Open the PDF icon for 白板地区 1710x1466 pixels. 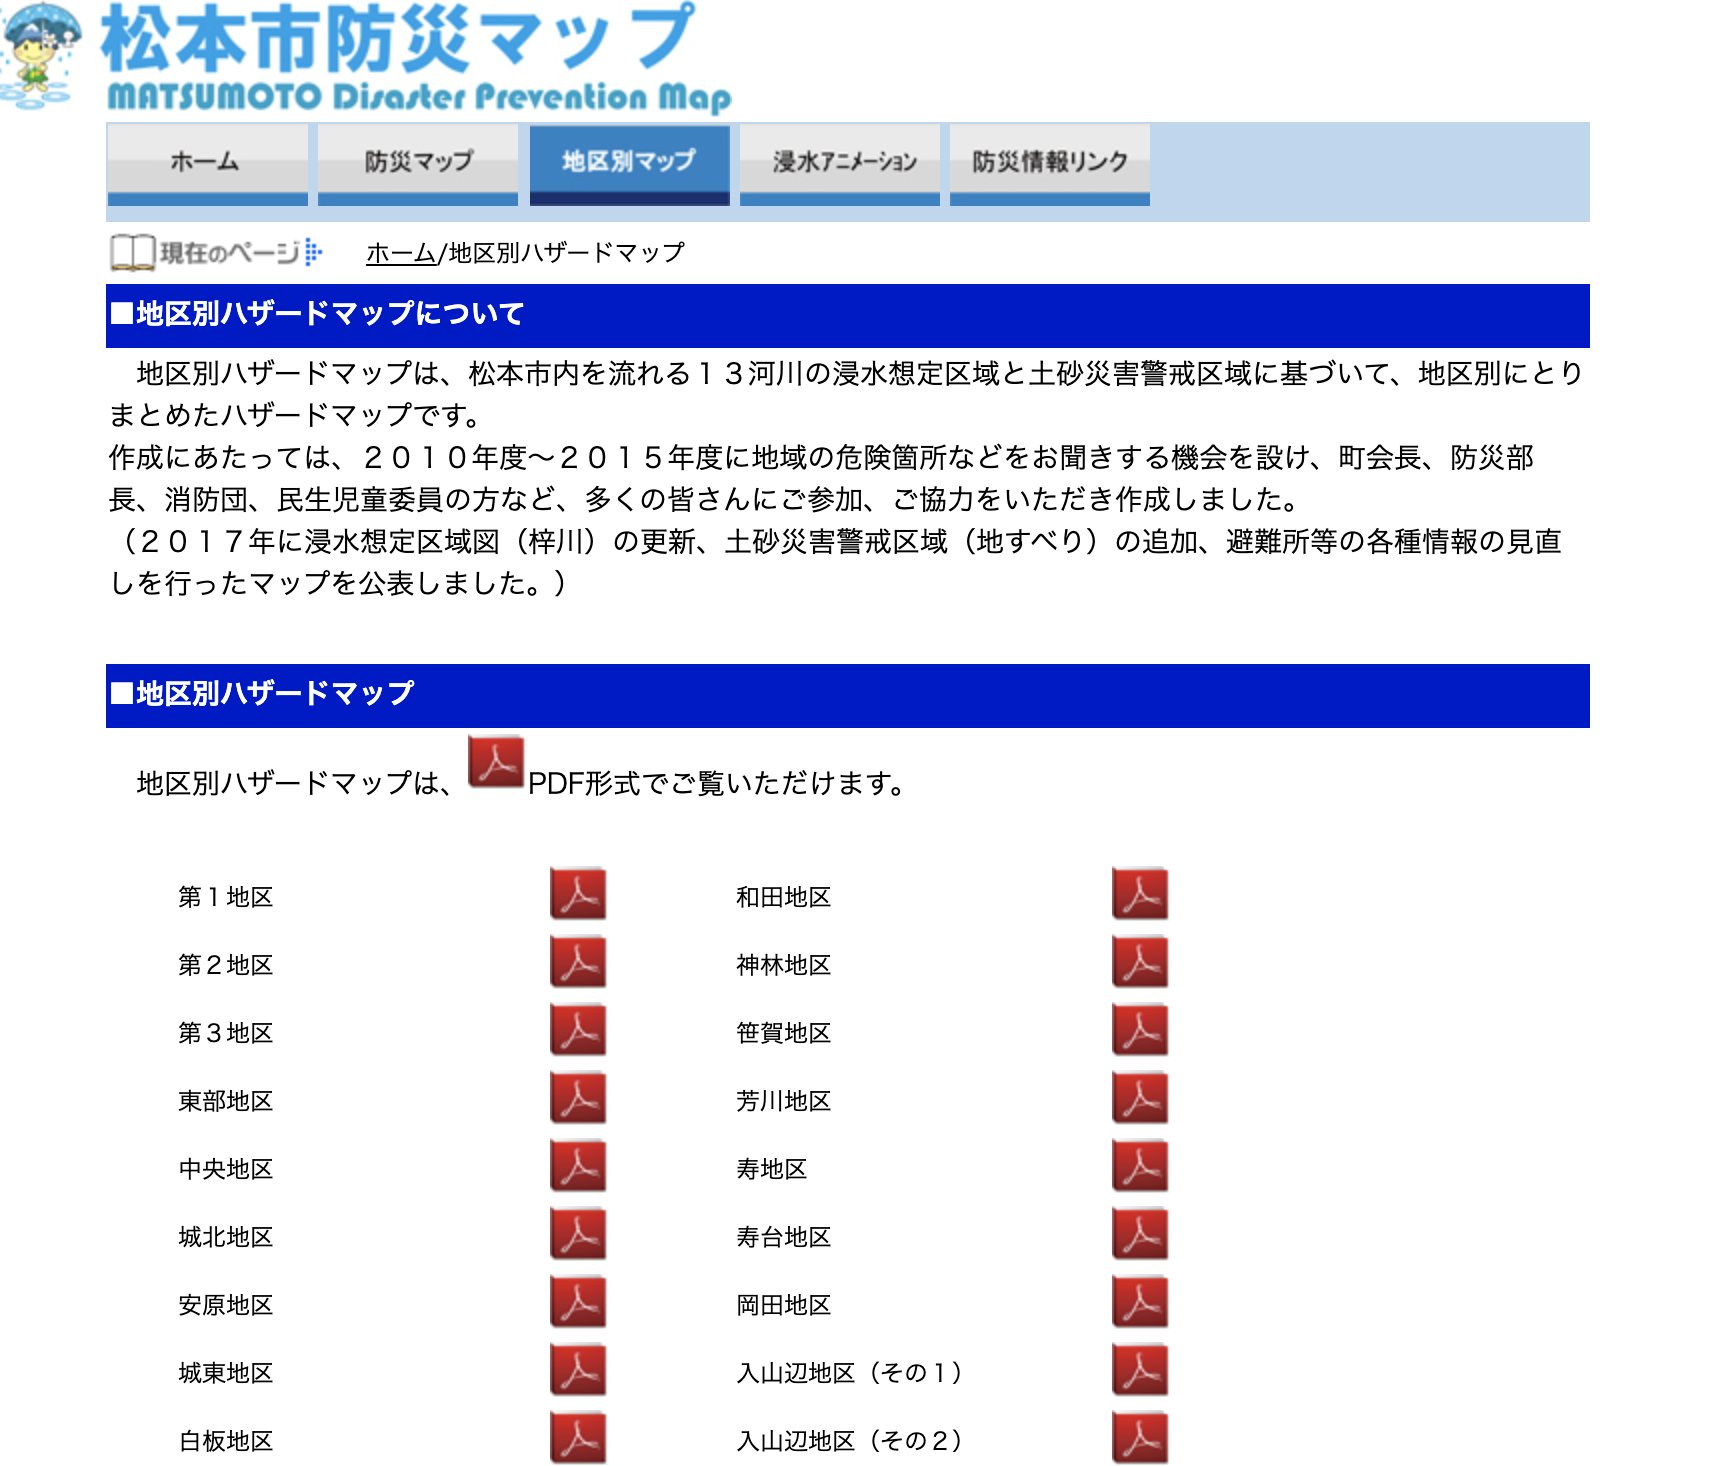(578, 1437)
